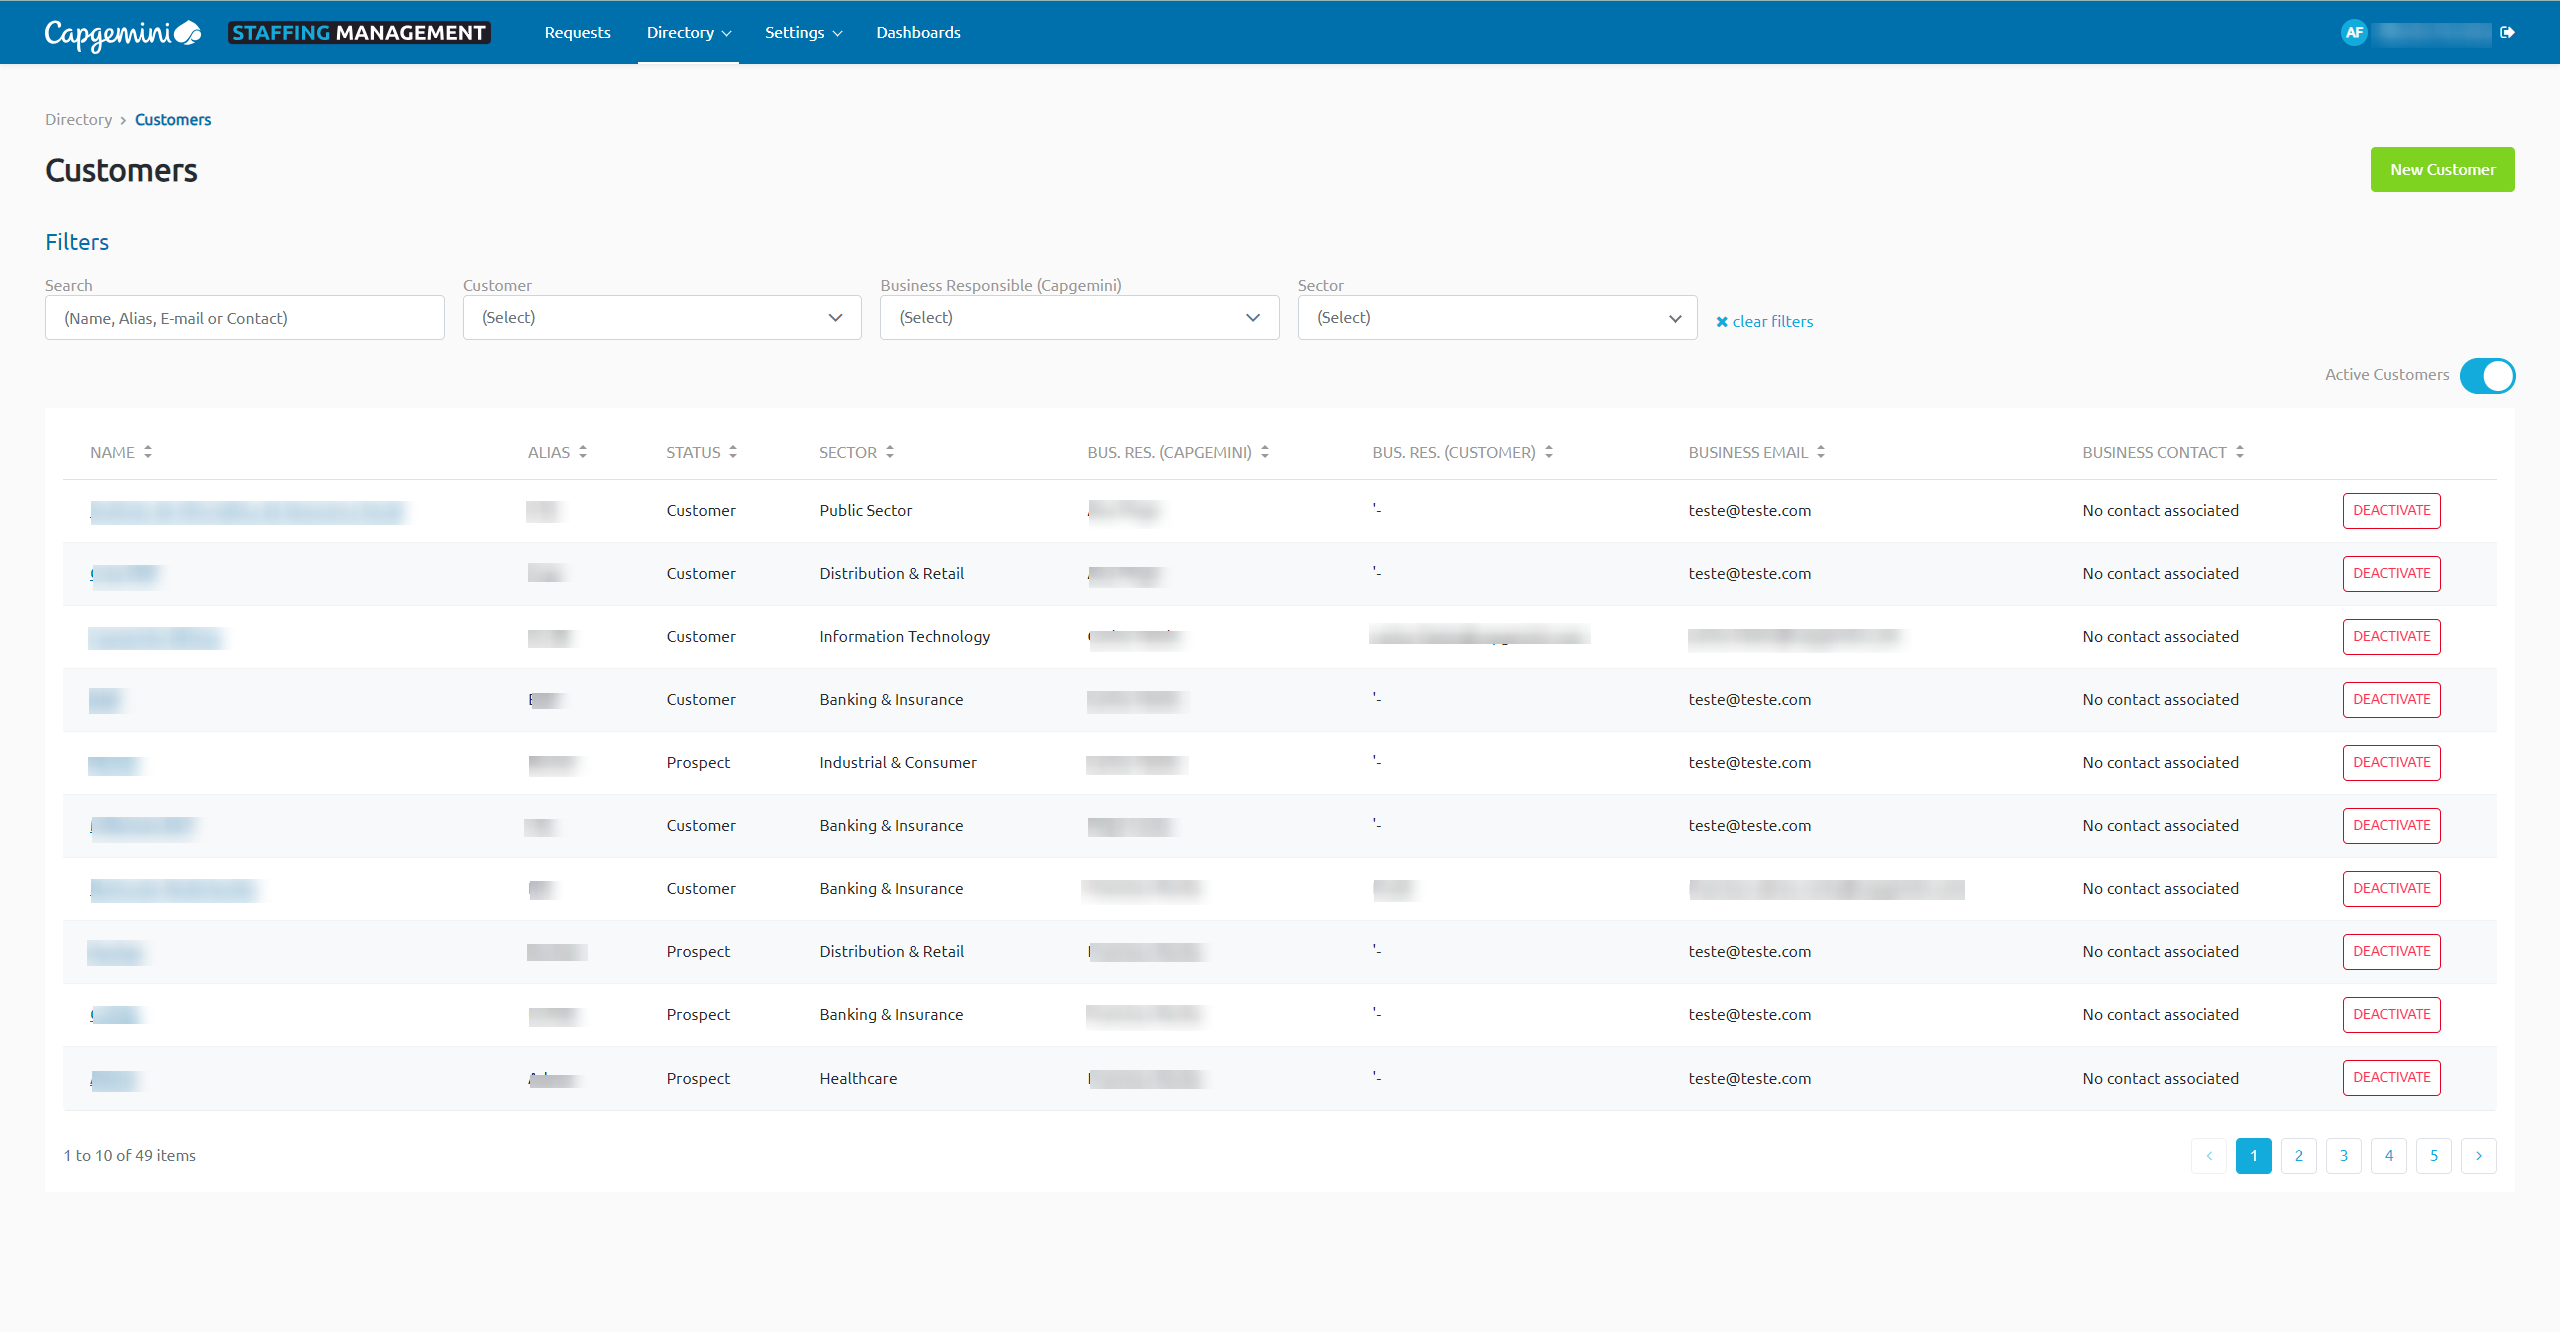Sort by Alias column sort icon
The width and height of the screenshot is (2560, 1332).
583,452
